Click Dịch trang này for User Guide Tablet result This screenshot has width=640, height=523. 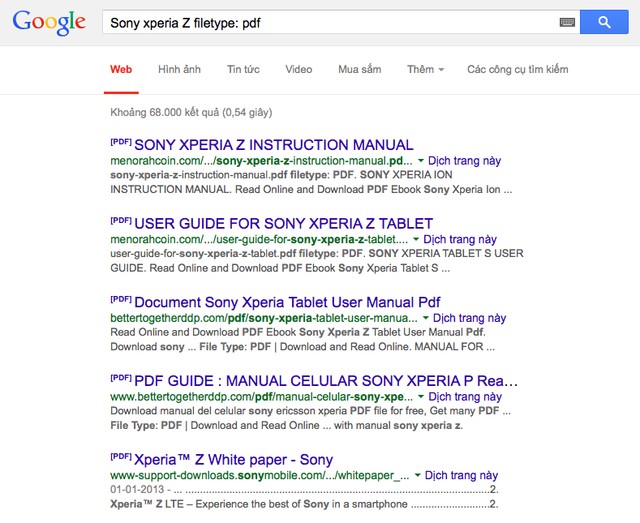click(460, 239)
